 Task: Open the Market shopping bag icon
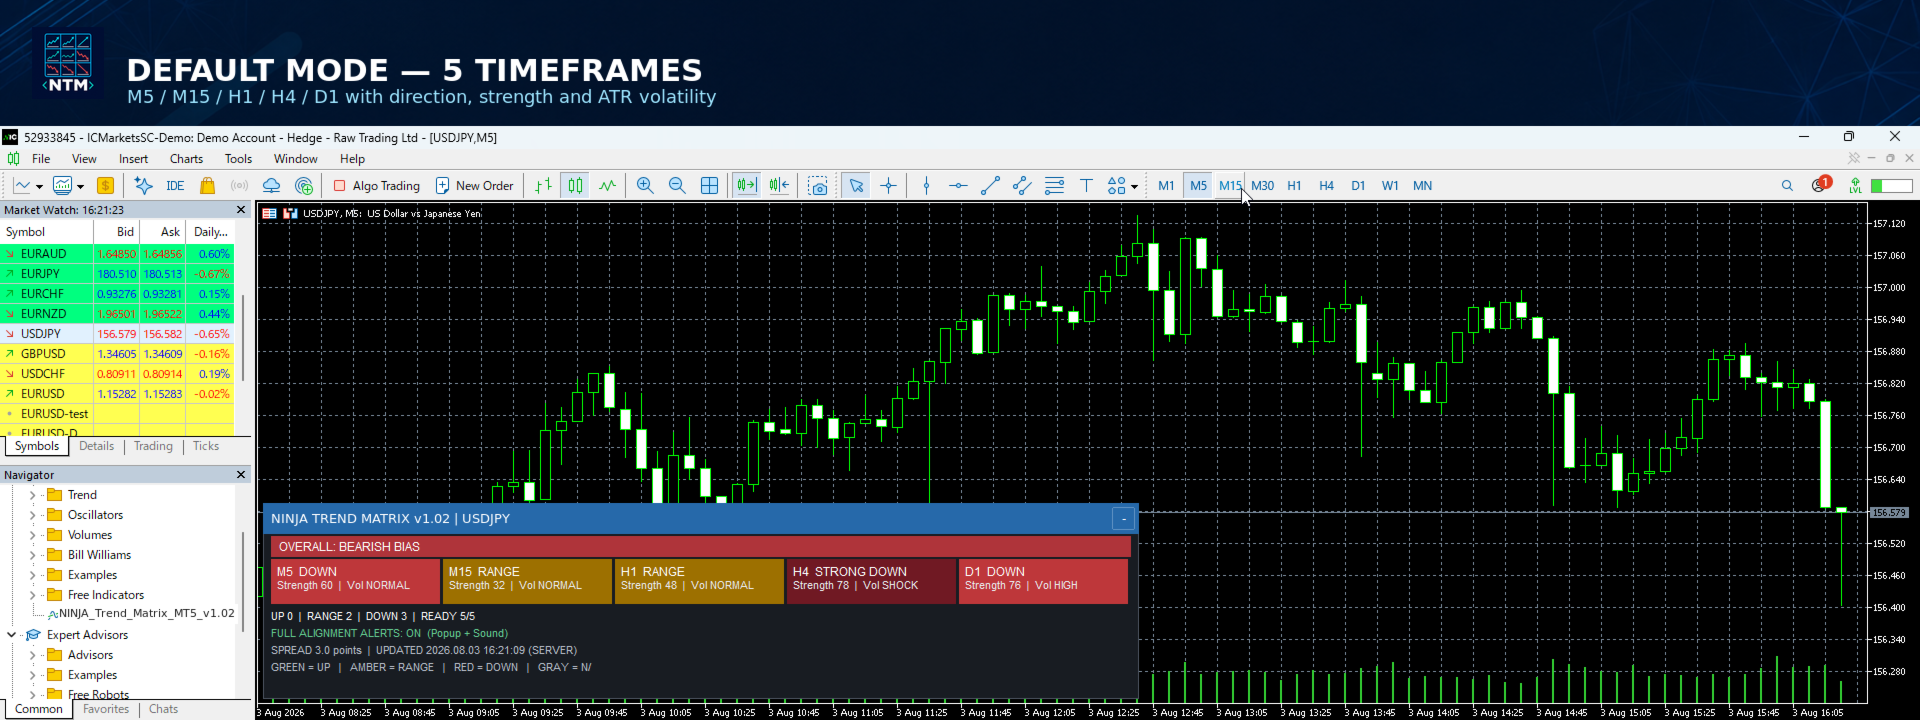point(207,185)
